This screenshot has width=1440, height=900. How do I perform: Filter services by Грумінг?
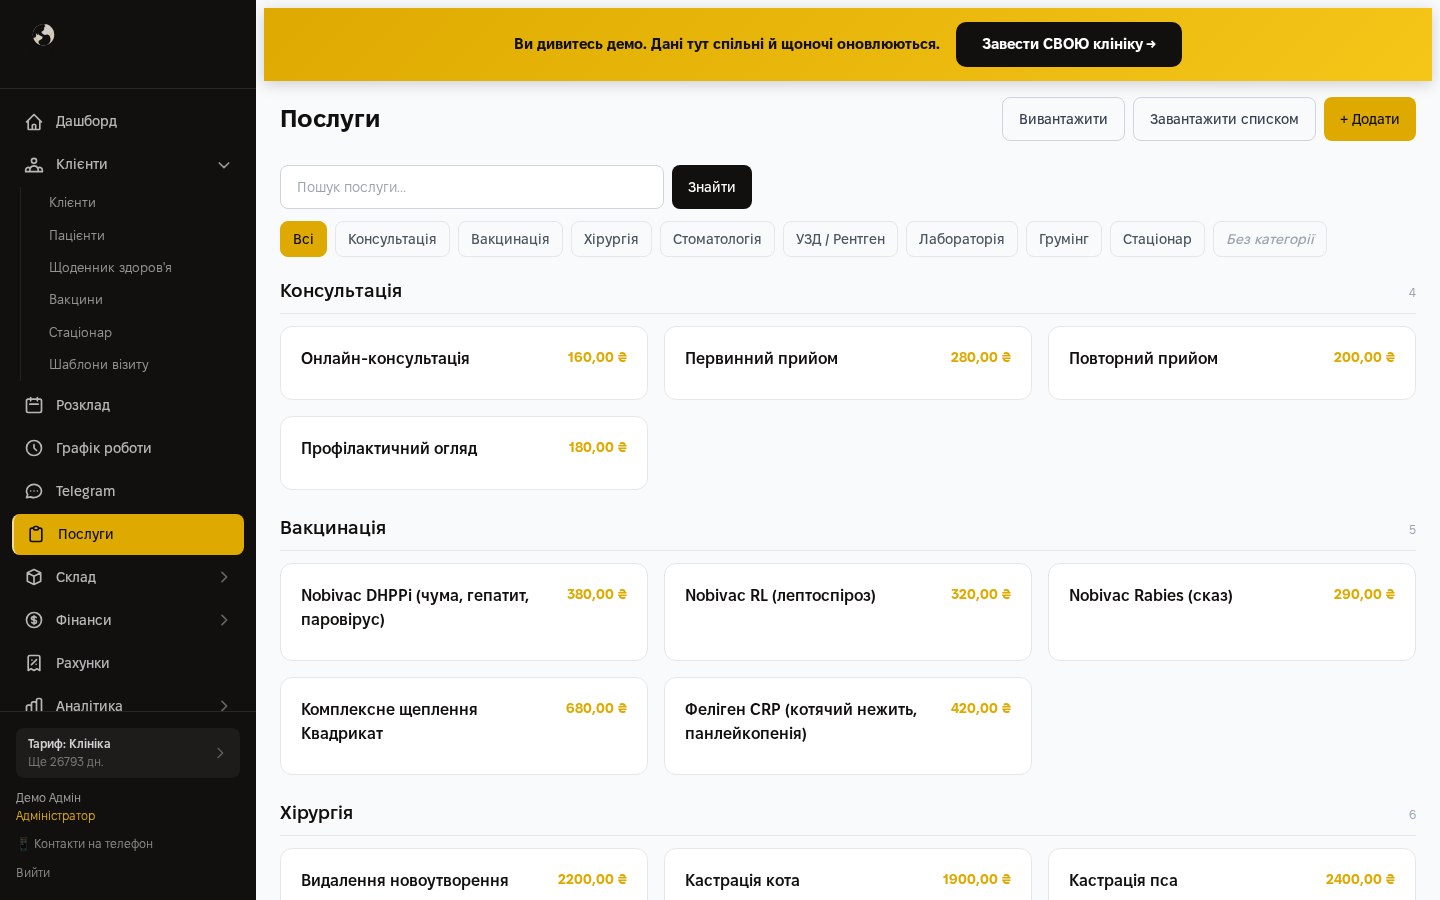click(1063, 239)
